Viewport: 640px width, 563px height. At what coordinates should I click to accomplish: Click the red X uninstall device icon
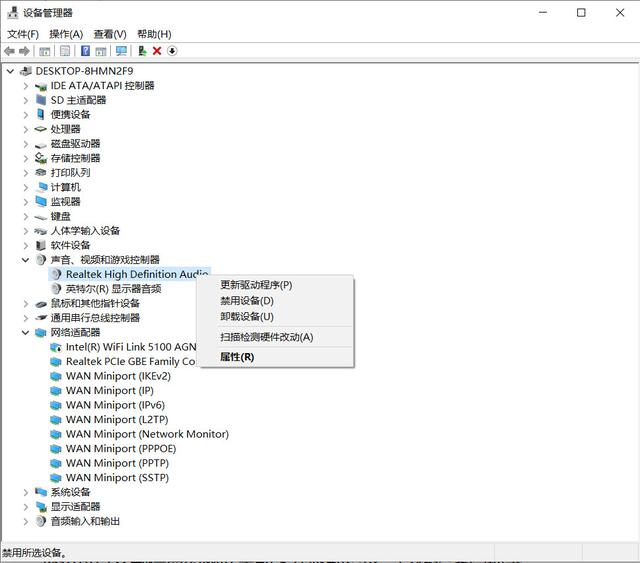tap(157, 51)
